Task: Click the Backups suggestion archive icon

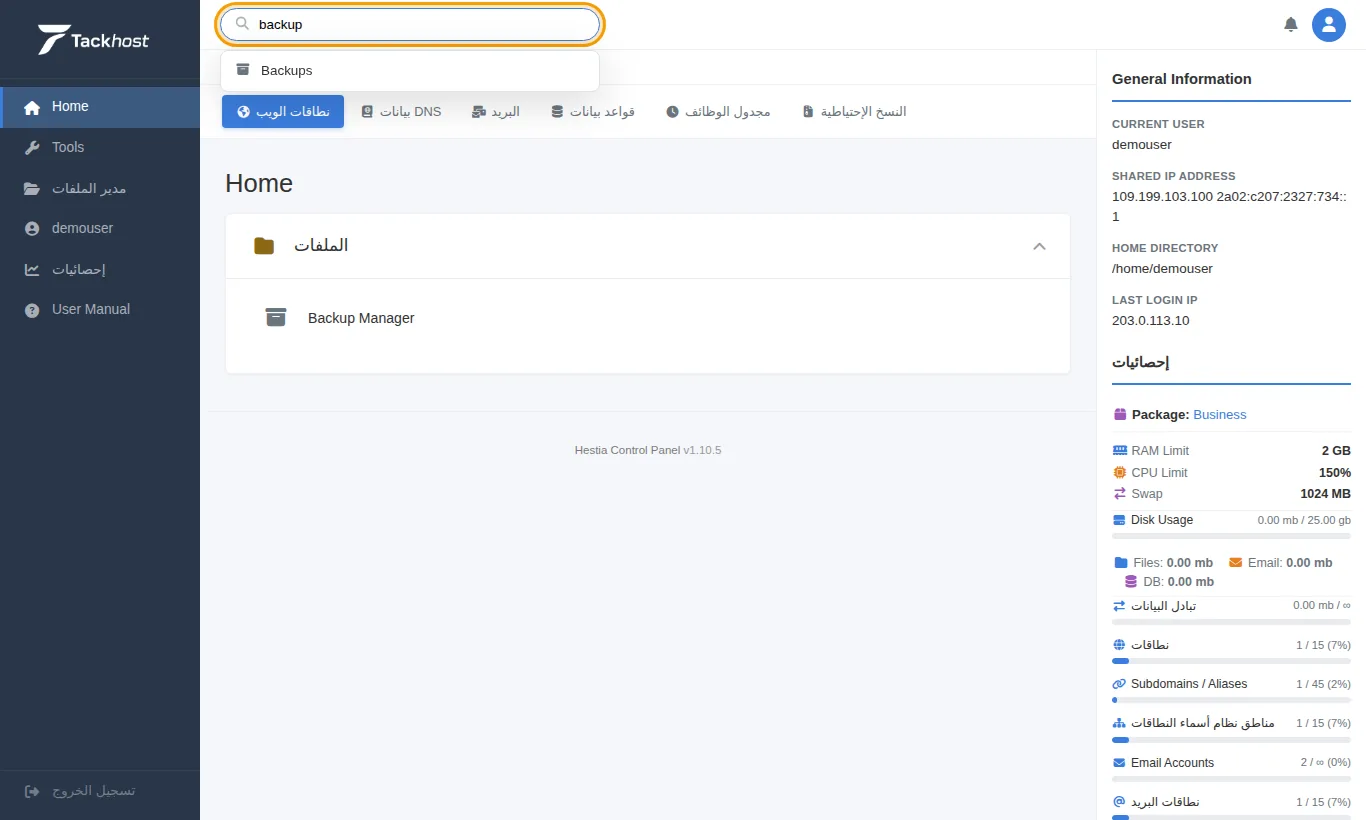Action: (x=243, y=70)
